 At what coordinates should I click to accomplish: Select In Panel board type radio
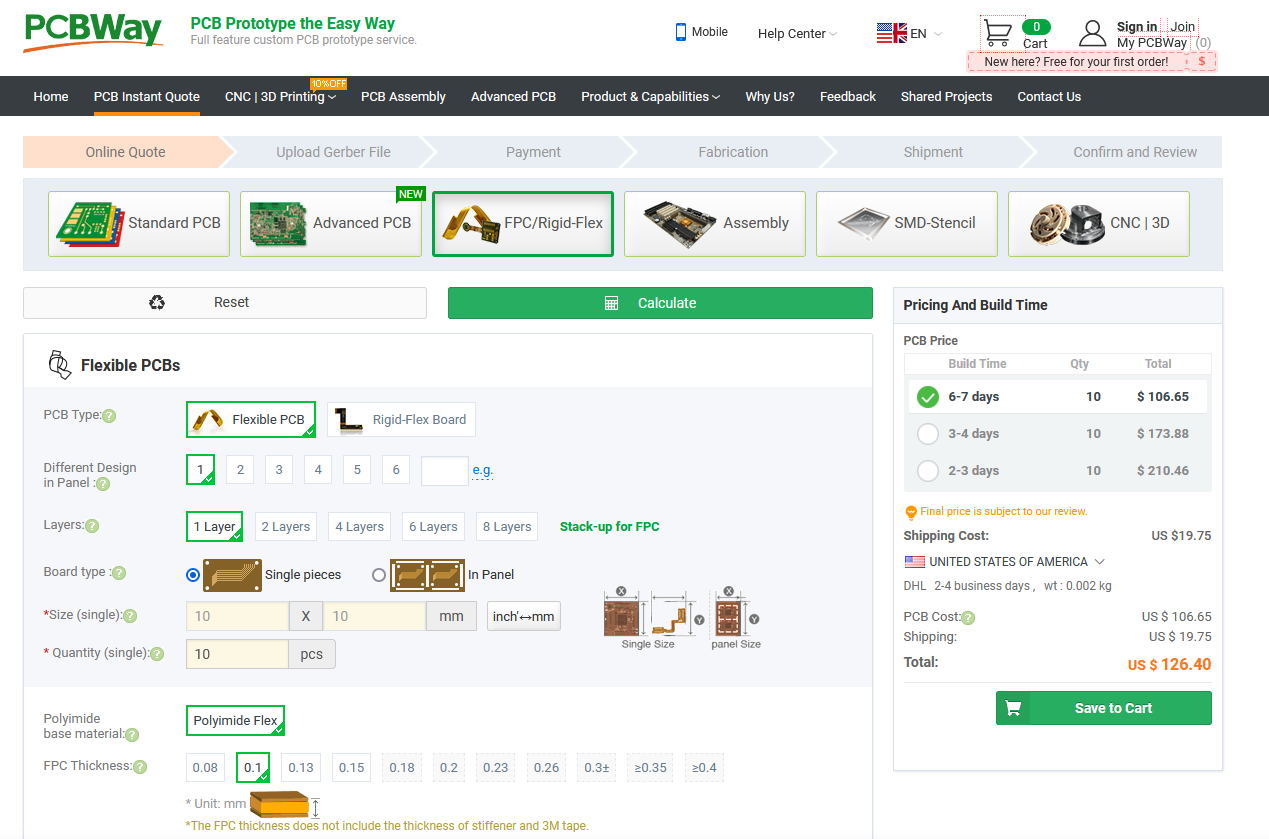coord(379,575)
